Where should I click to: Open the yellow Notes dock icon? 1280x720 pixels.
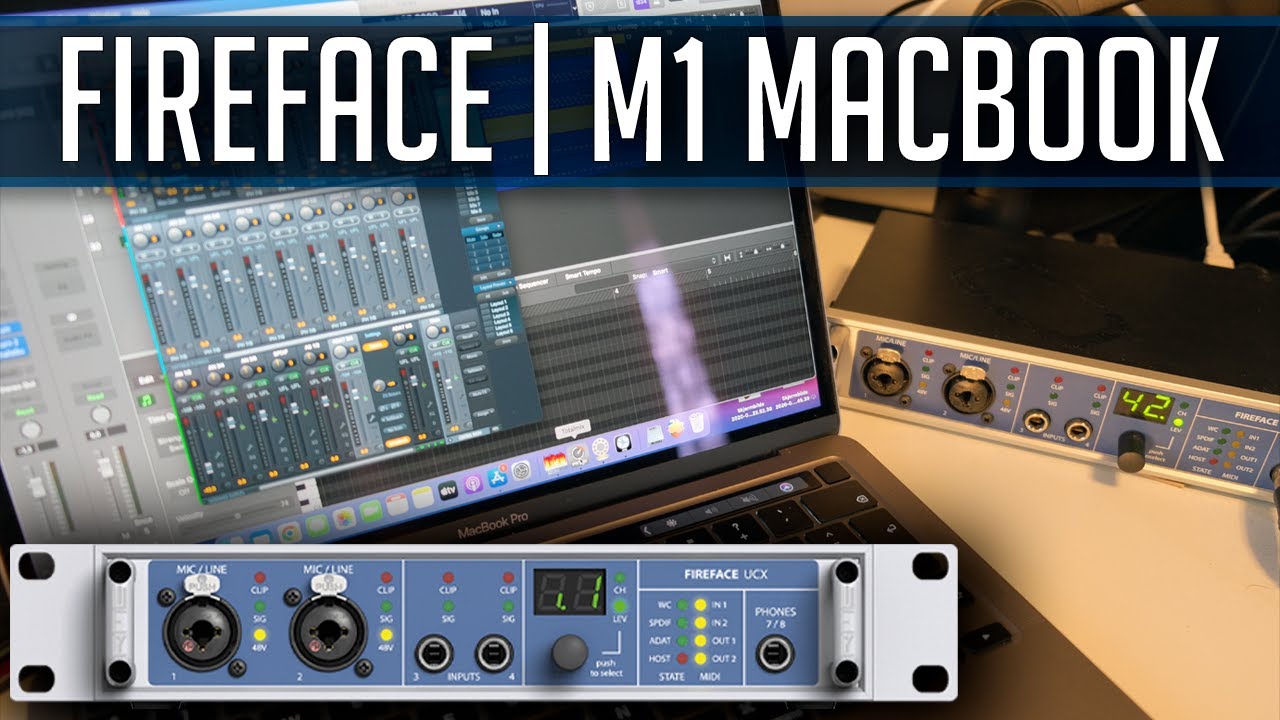click(422, 497)
